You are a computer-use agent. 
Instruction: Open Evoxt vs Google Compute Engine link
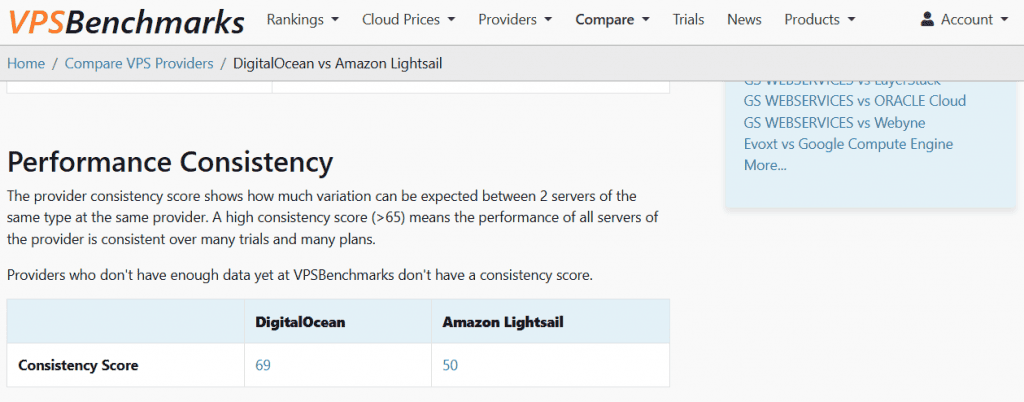(x=848, y=144)
